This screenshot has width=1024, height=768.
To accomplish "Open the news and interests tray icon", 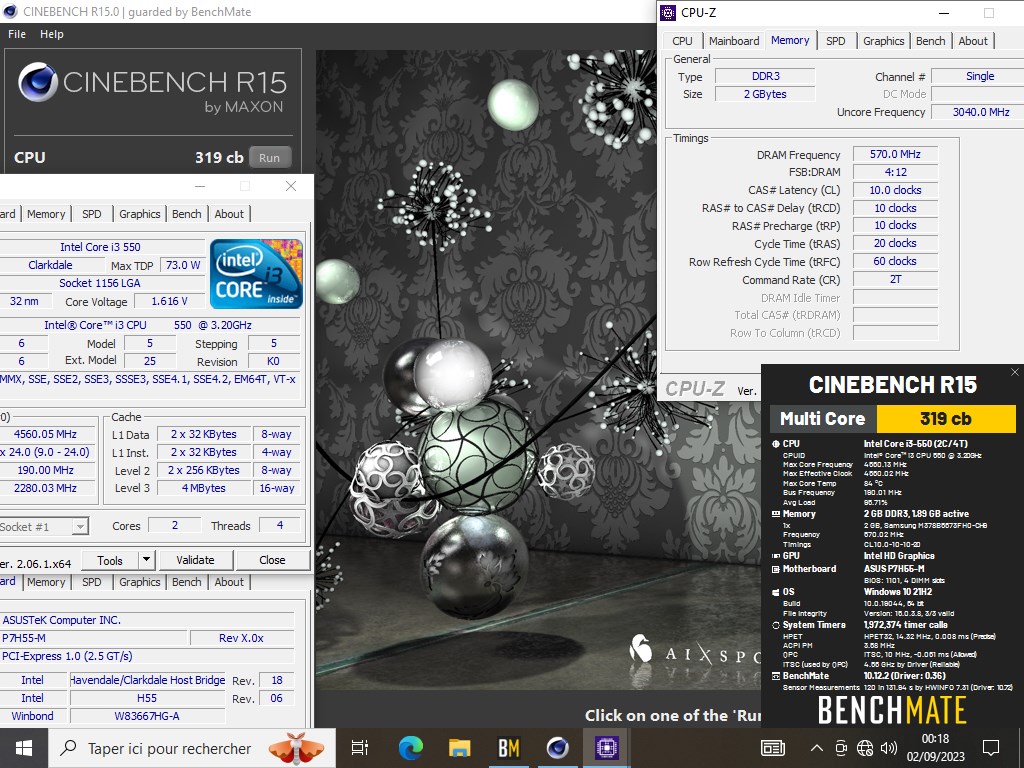I will (x=773, y=748).
